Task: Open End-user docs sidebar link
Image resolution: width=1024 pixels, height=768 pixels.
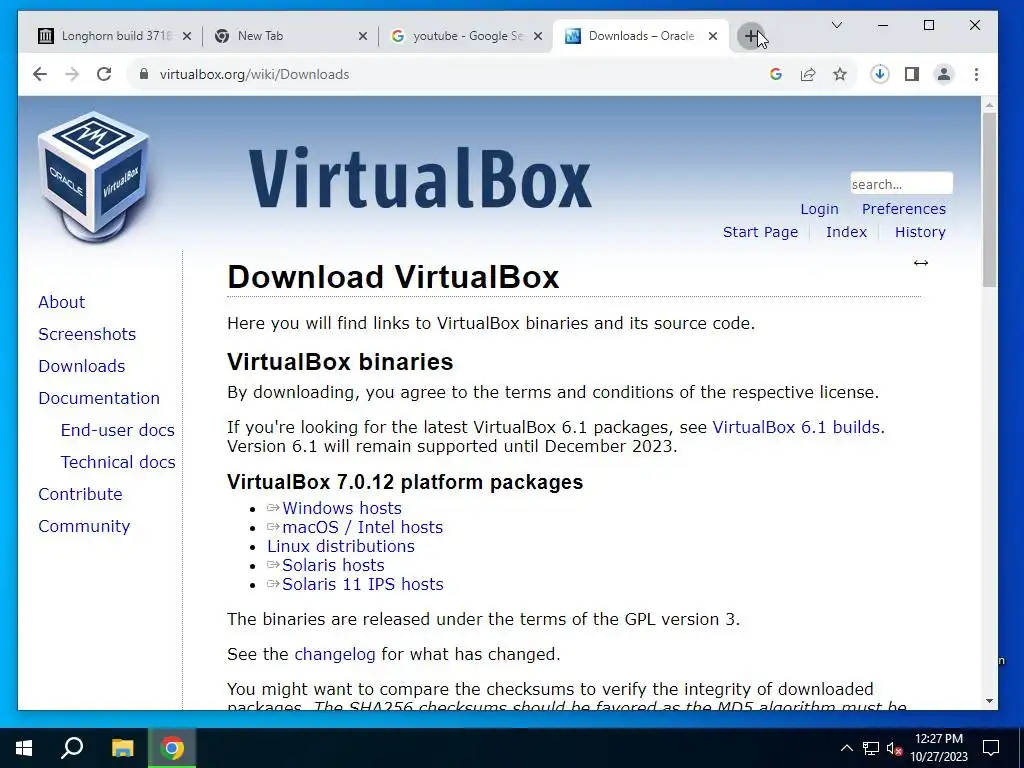Action: (x=118, y=430)
